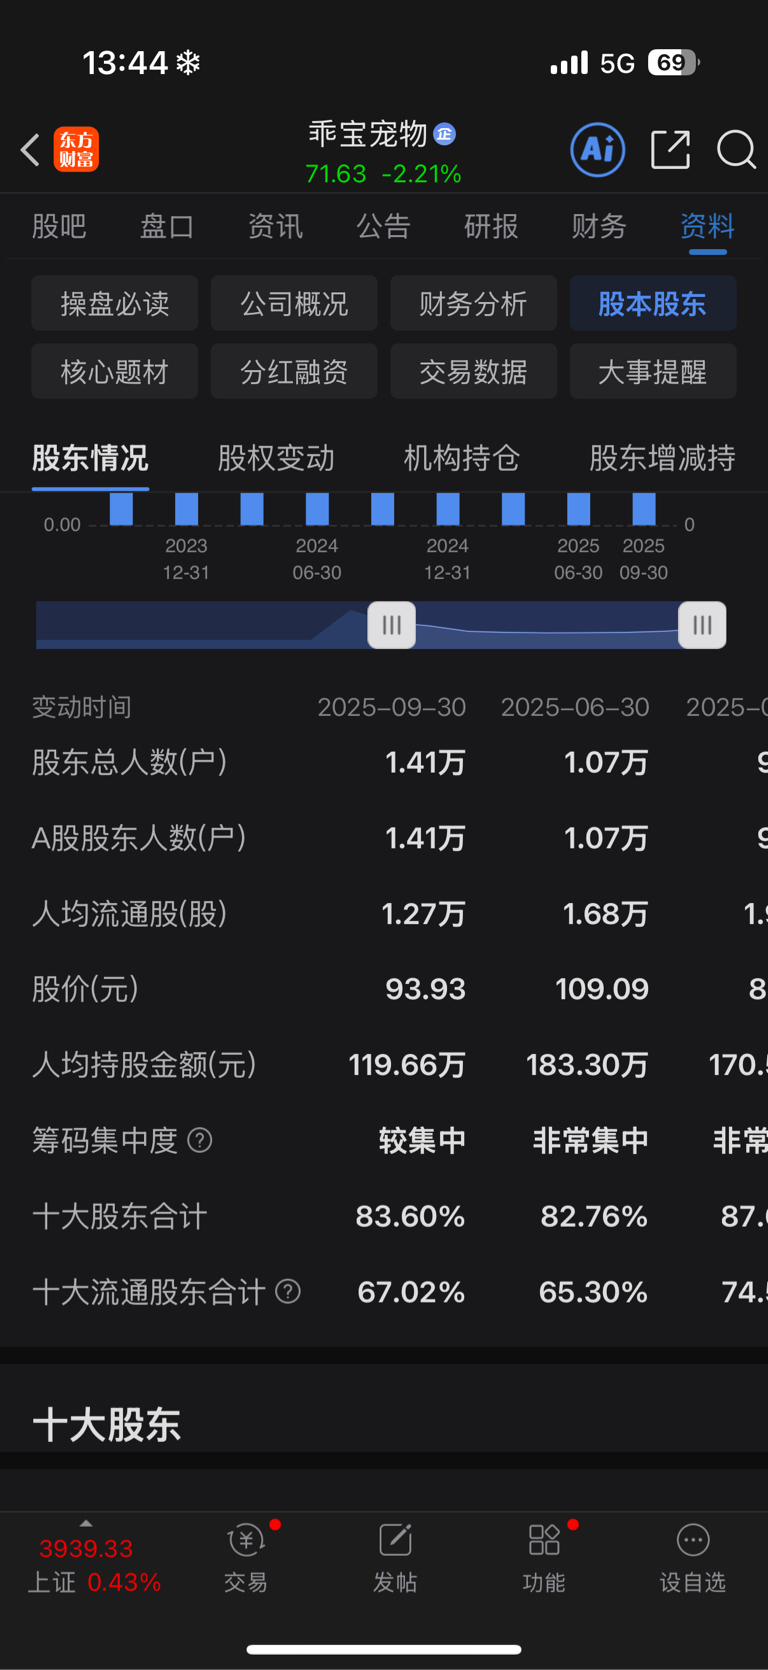Viewport: 768px width, 1670px height.
Task: Tap the chart bar above 2025 09-30
Action: coord(644,509)
